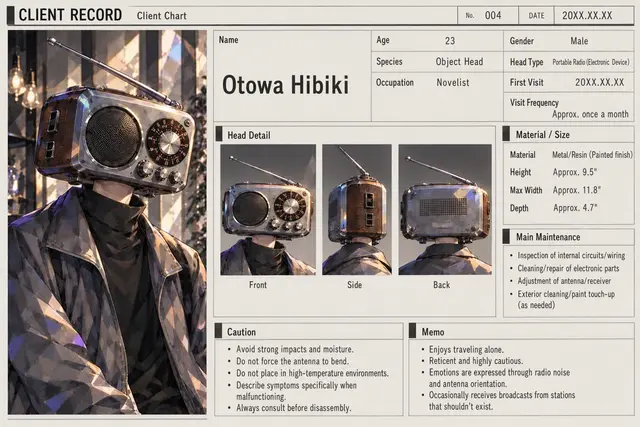The image size is (640, 427).
Task: Select Always consult before disassembly line
Action: [x=293, y=408]
